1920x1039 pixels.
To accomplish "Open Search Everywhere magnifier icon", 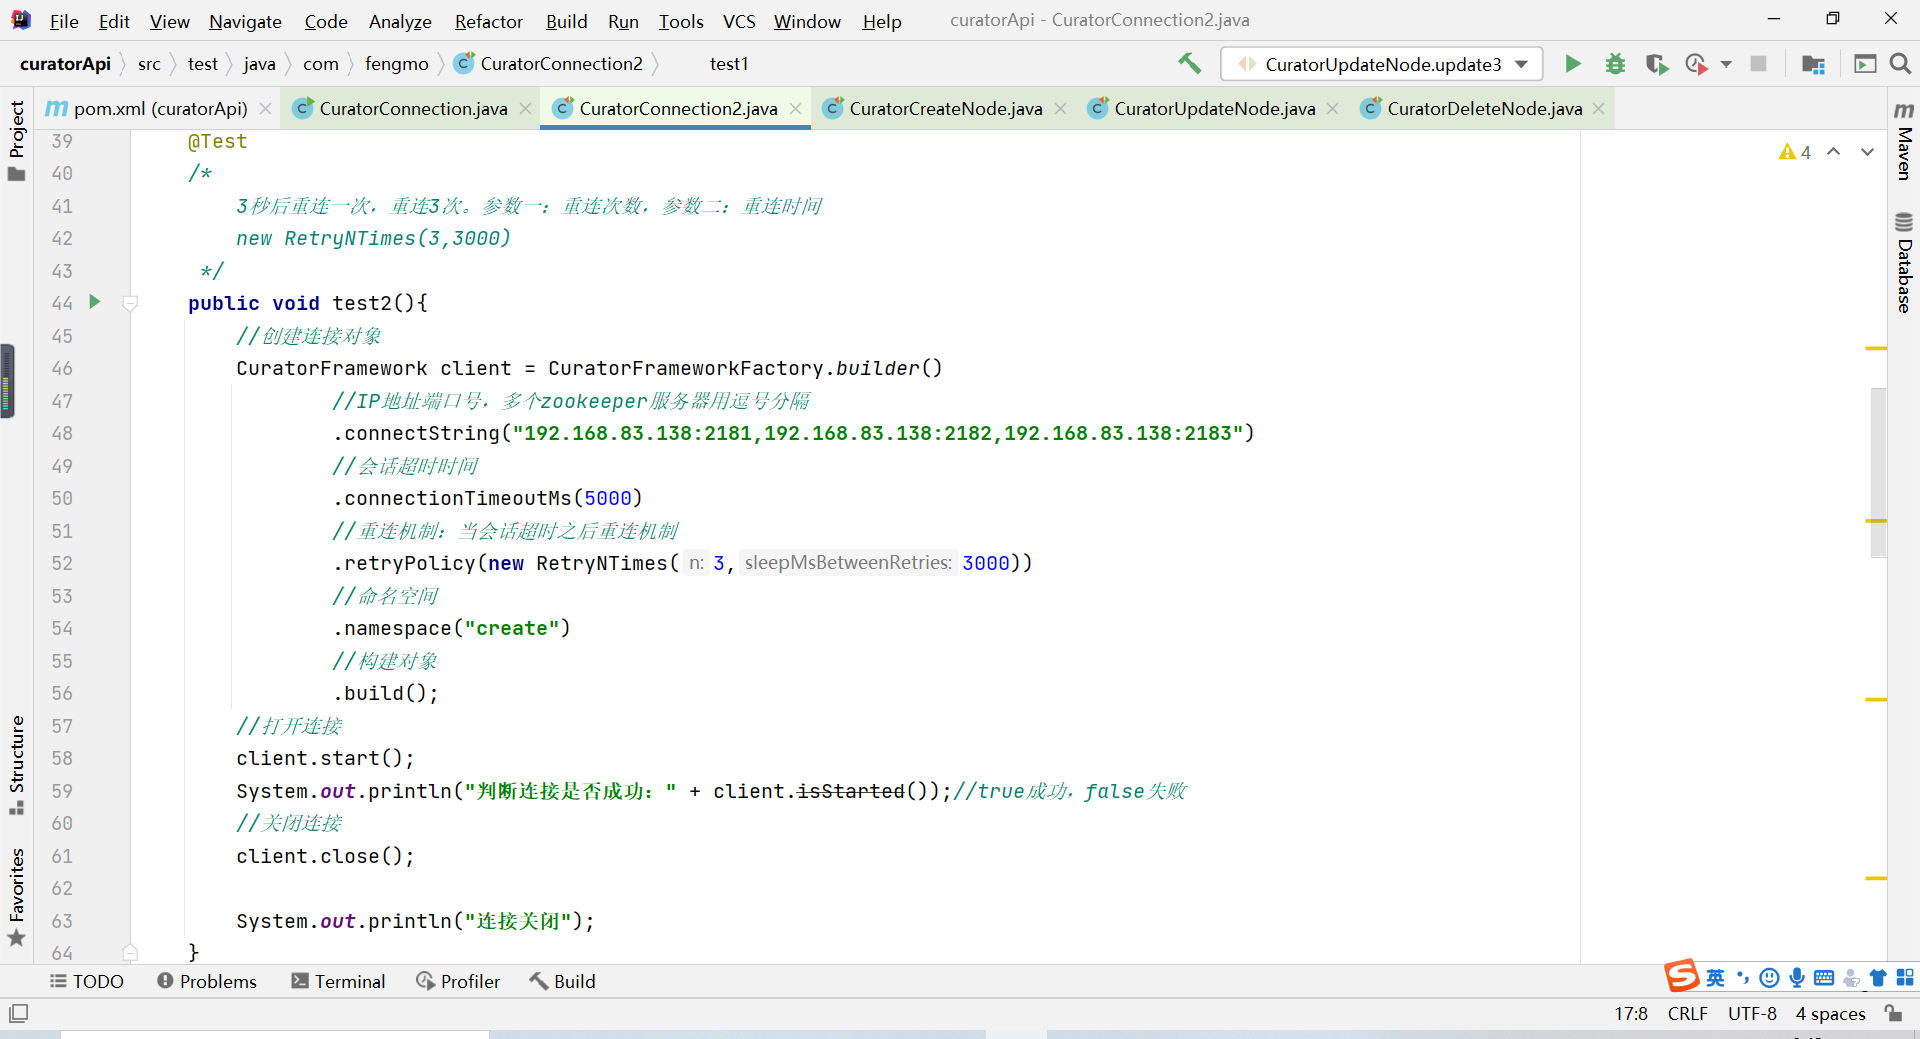I will tap(1900, 64).
